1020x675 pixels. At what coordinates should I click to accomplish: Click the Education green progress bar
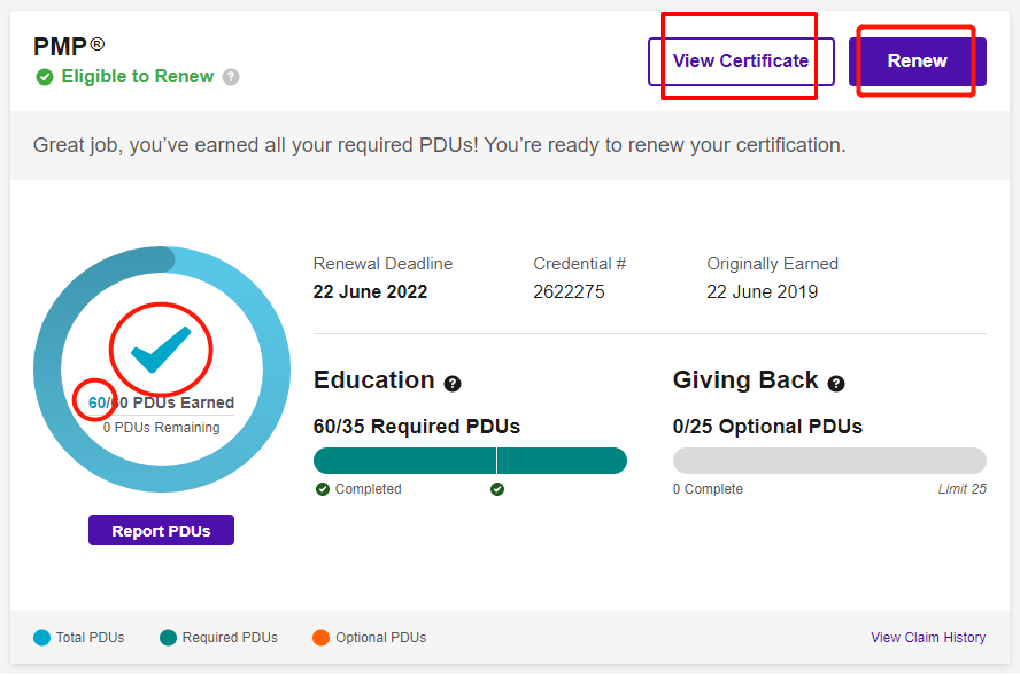pyautogui.click(x=470, y=461)
